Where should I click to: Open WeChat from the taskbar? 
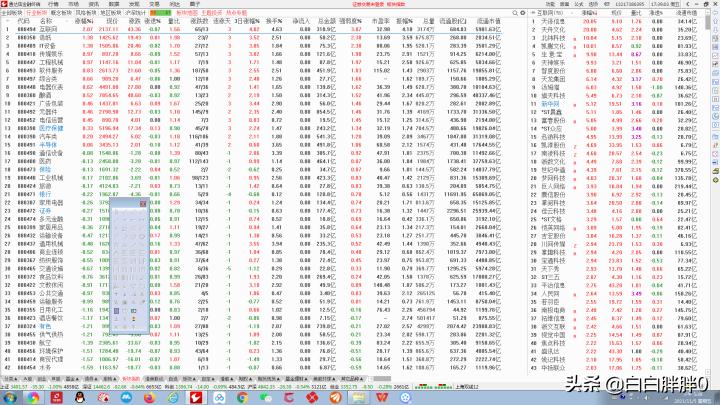click(266, 398)
